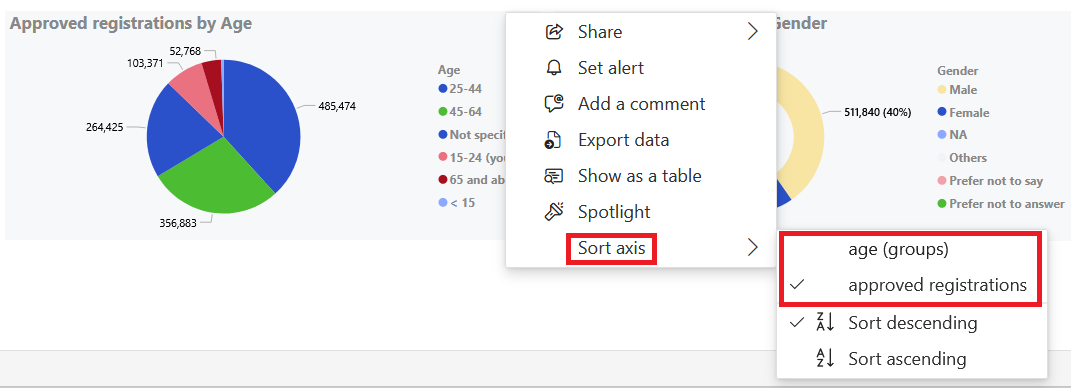Click the Show as a table icon
This screenshot has height=388, width=1071.
(554, 176)
